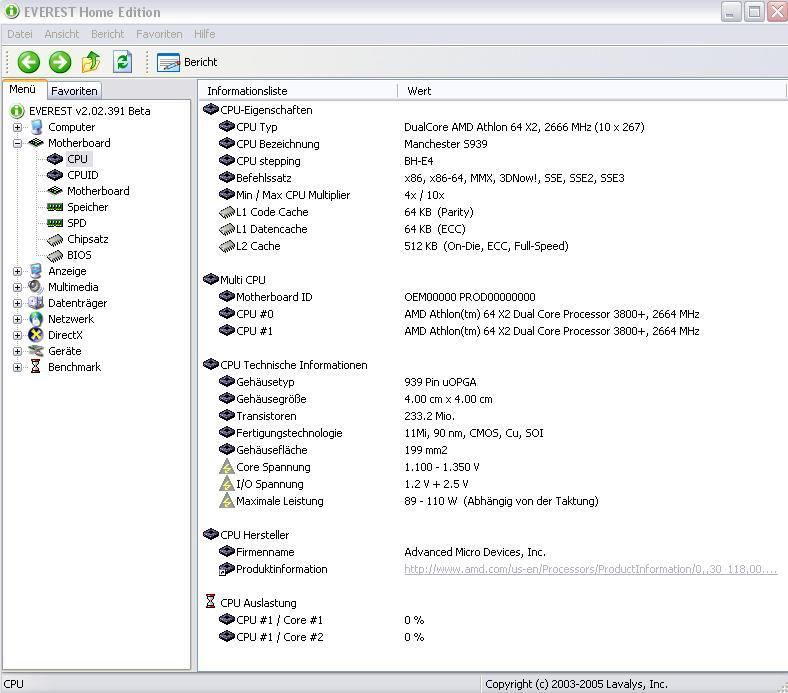Select the DirectX yellow X icon

pos(36,335)
